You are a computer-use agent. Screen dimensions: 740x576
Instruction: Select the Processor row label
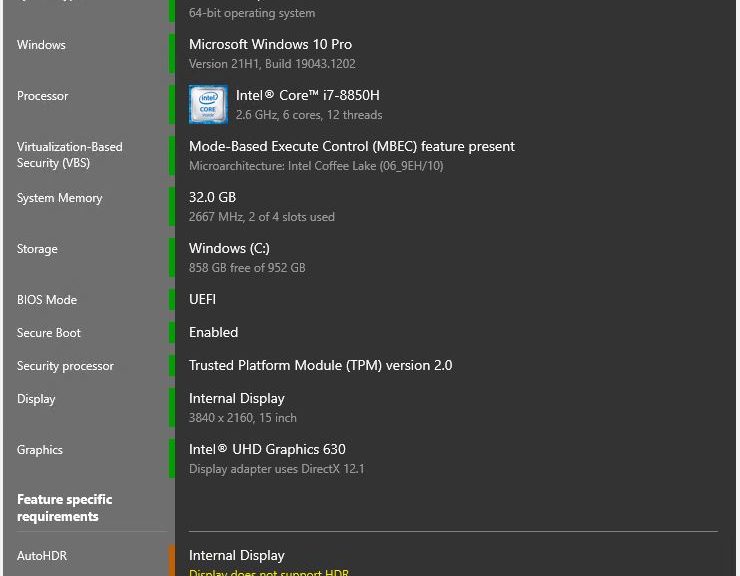42,96
